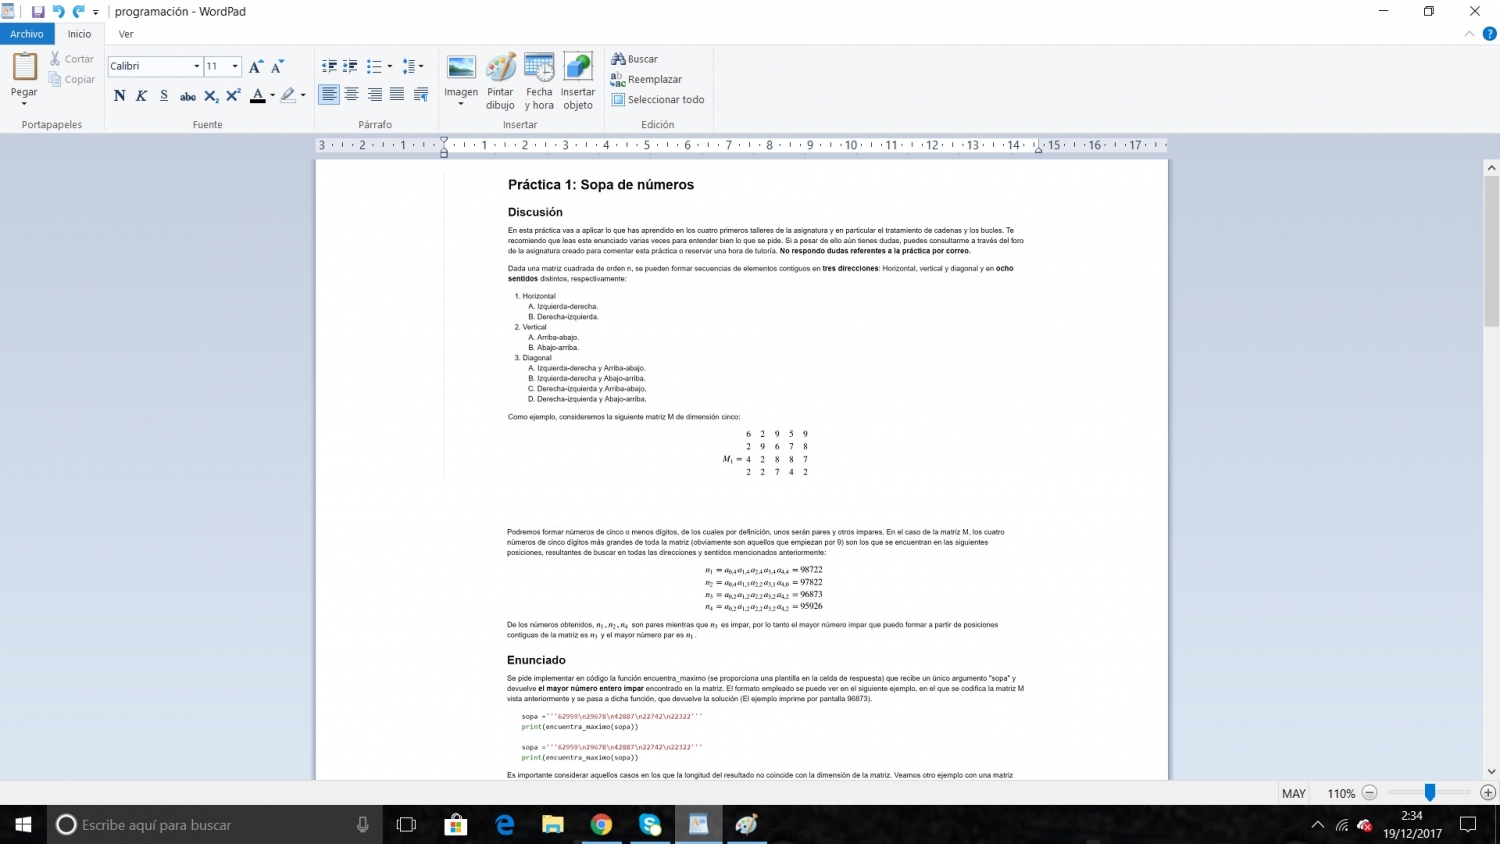Viewport: 1500px width, 844px height.
Task: Open Buscar to find text
Action: coord(635,59)
